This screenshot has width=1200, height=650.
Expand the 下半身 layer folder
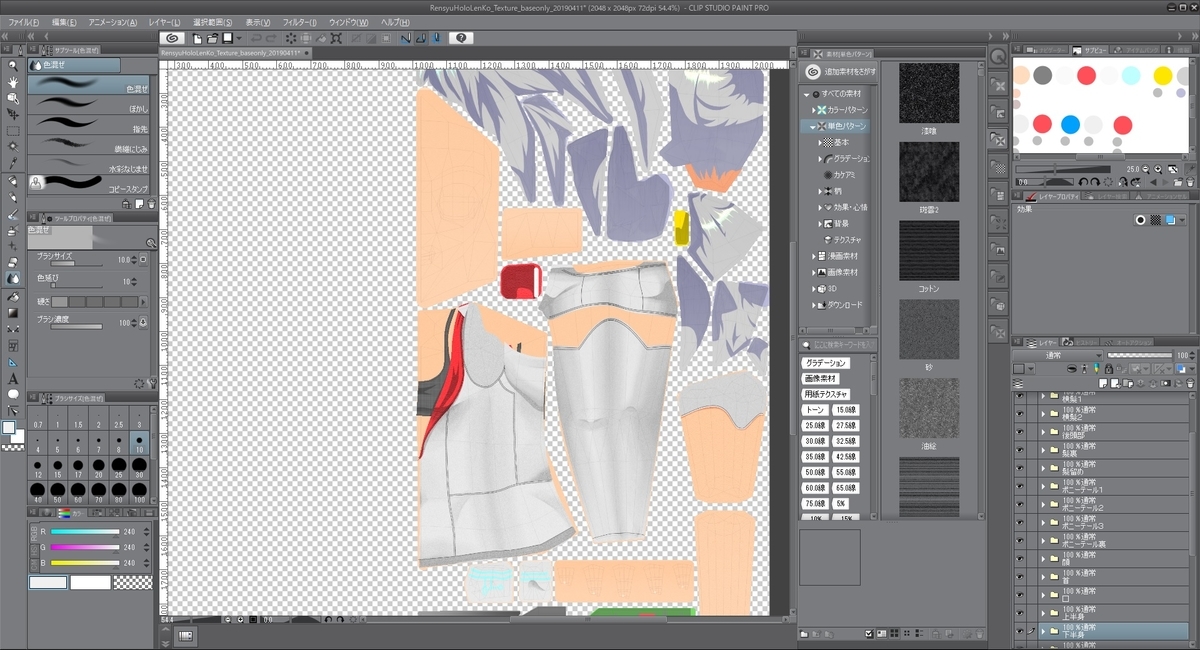click(1042, 631)
